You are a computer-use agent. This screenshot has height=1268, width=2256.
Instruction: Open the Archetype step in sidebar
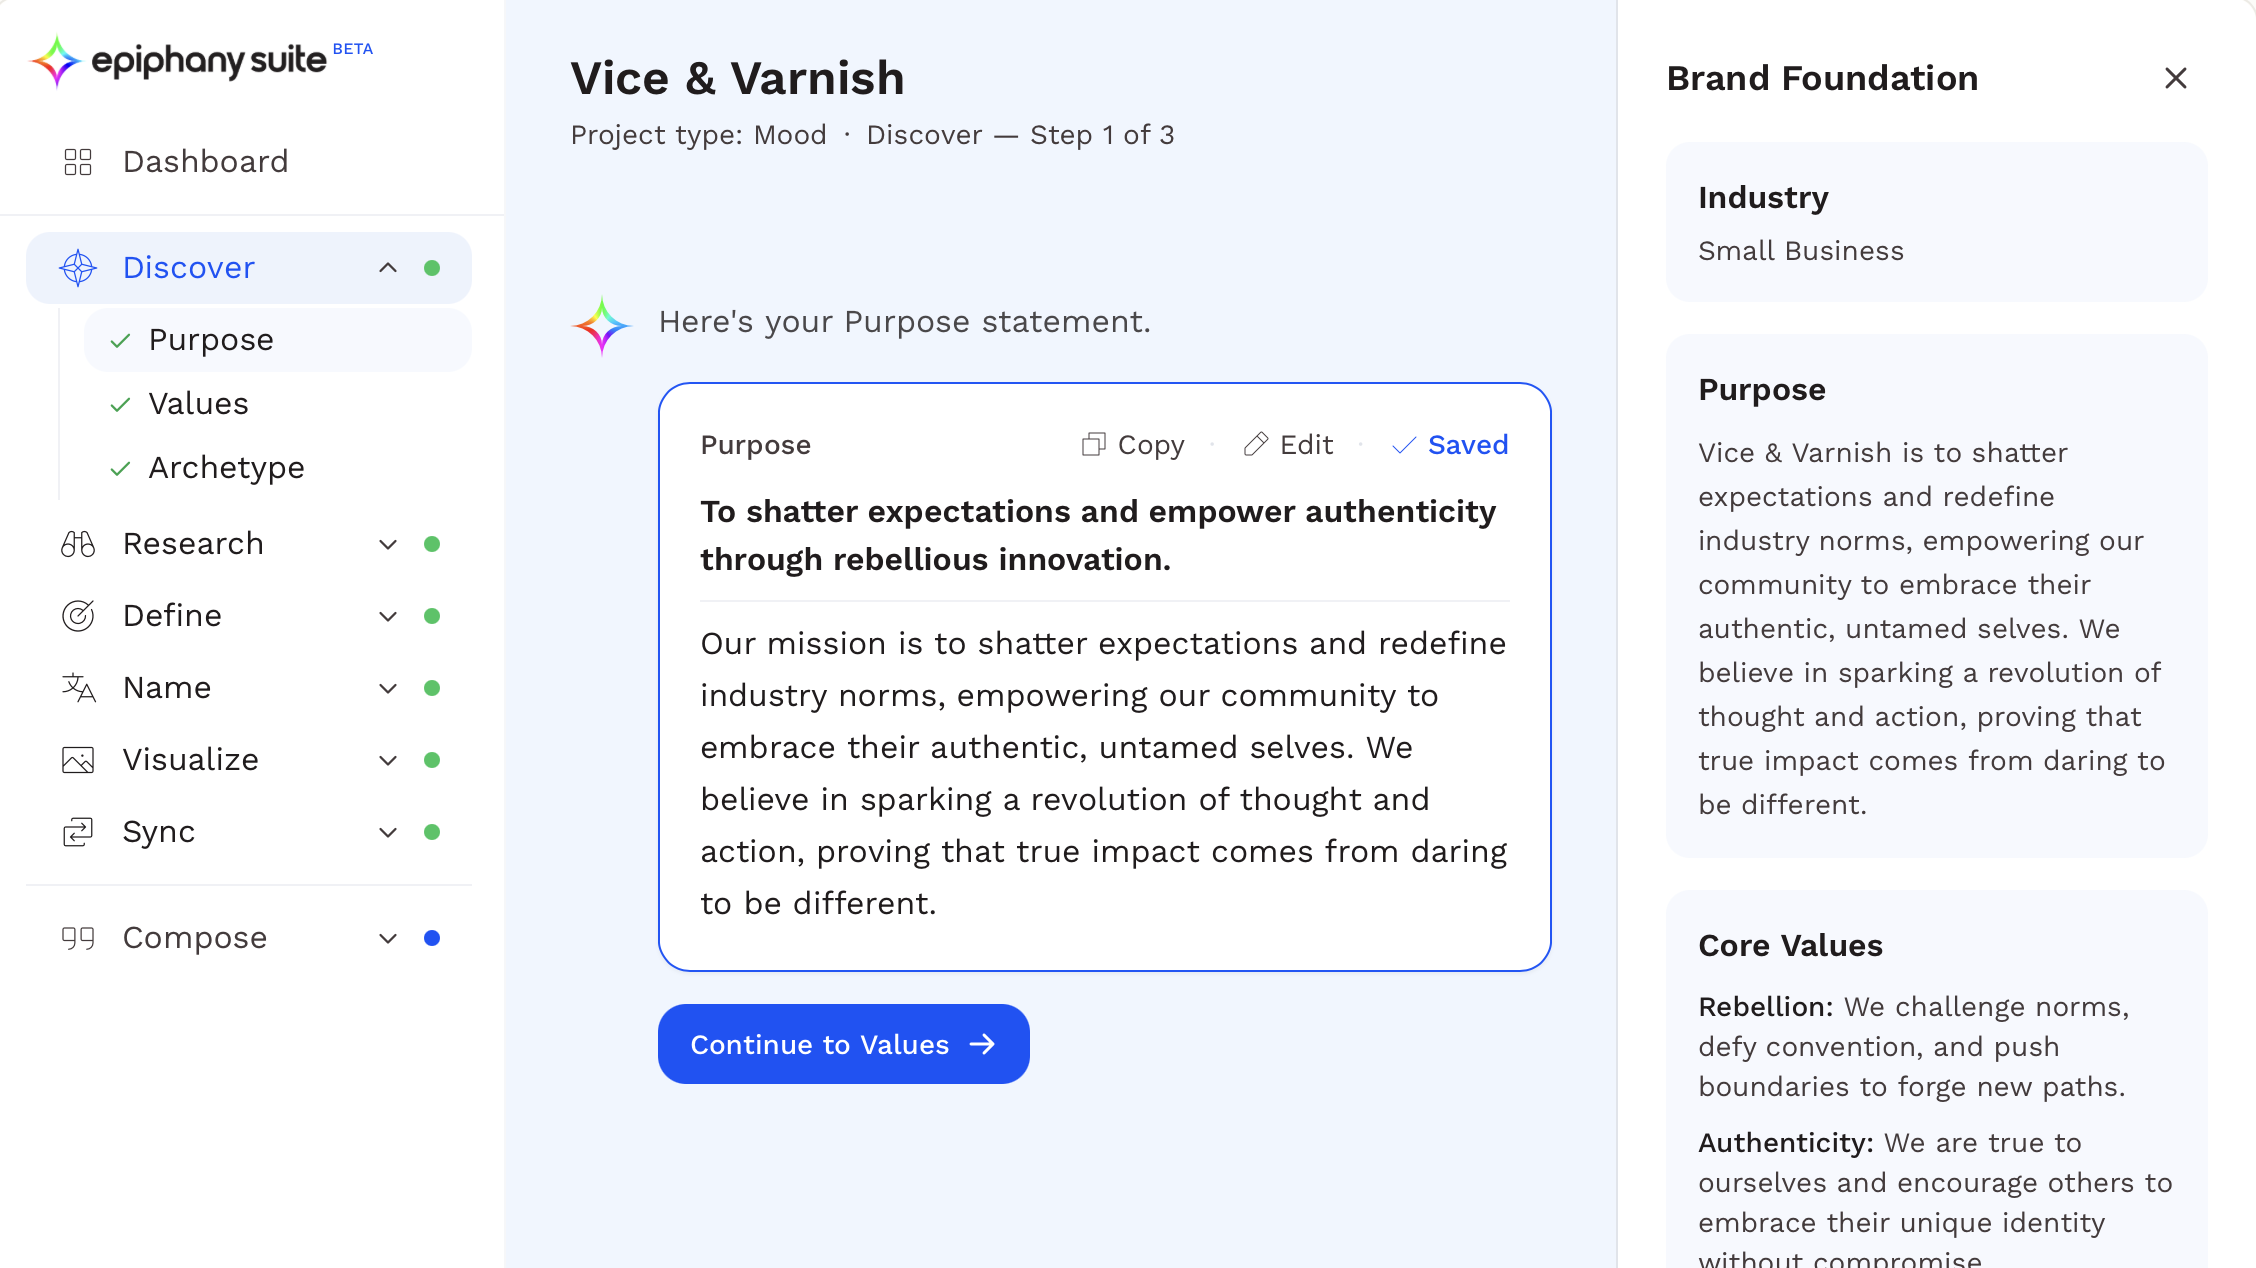(226, 468)
